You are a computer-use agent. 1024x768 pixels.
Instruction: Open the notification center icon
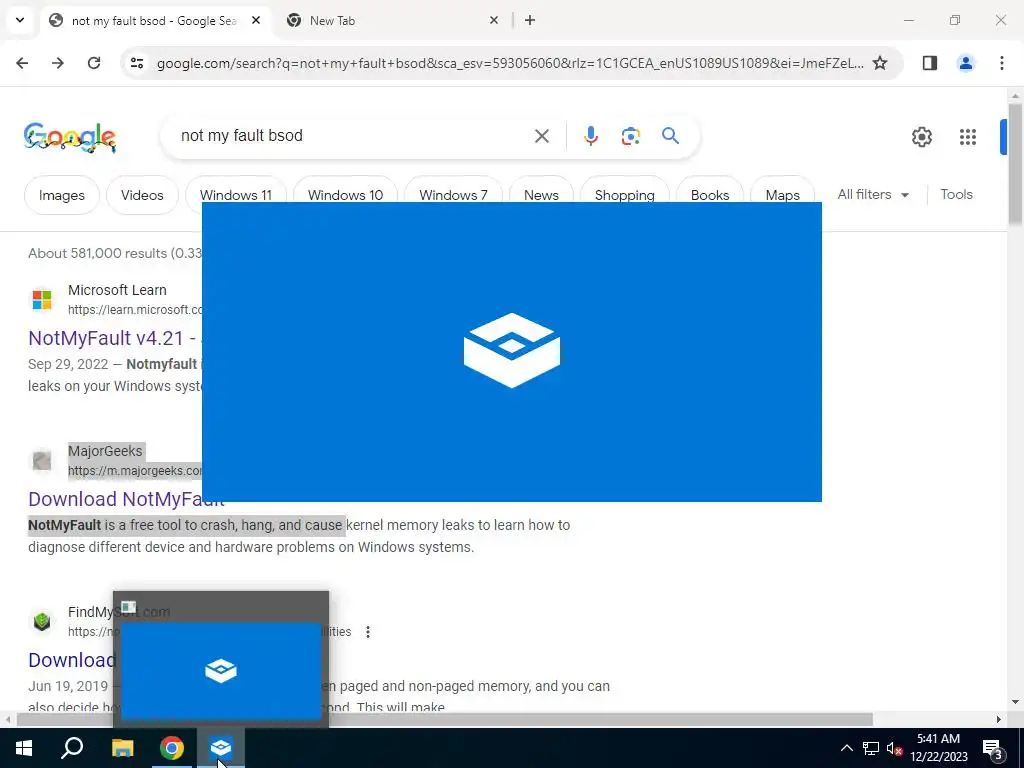tap(992, 748)
